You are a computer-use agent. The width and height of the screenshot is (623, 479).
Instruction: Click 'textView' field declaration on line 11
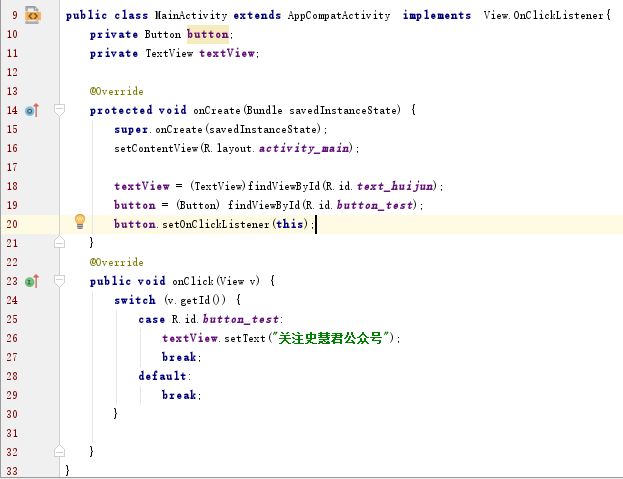point(227,53)
